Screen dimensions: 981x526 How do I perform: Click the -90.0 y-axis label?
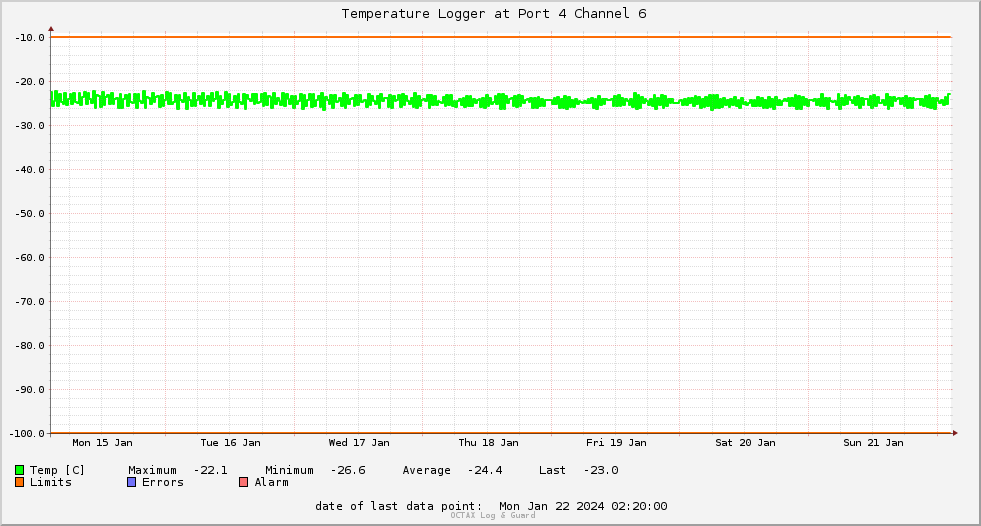(30, 390)
